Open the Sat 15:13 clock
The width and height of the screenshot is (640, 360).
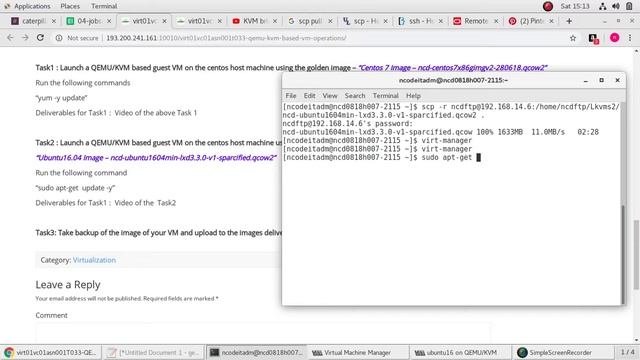pos(575,6)
